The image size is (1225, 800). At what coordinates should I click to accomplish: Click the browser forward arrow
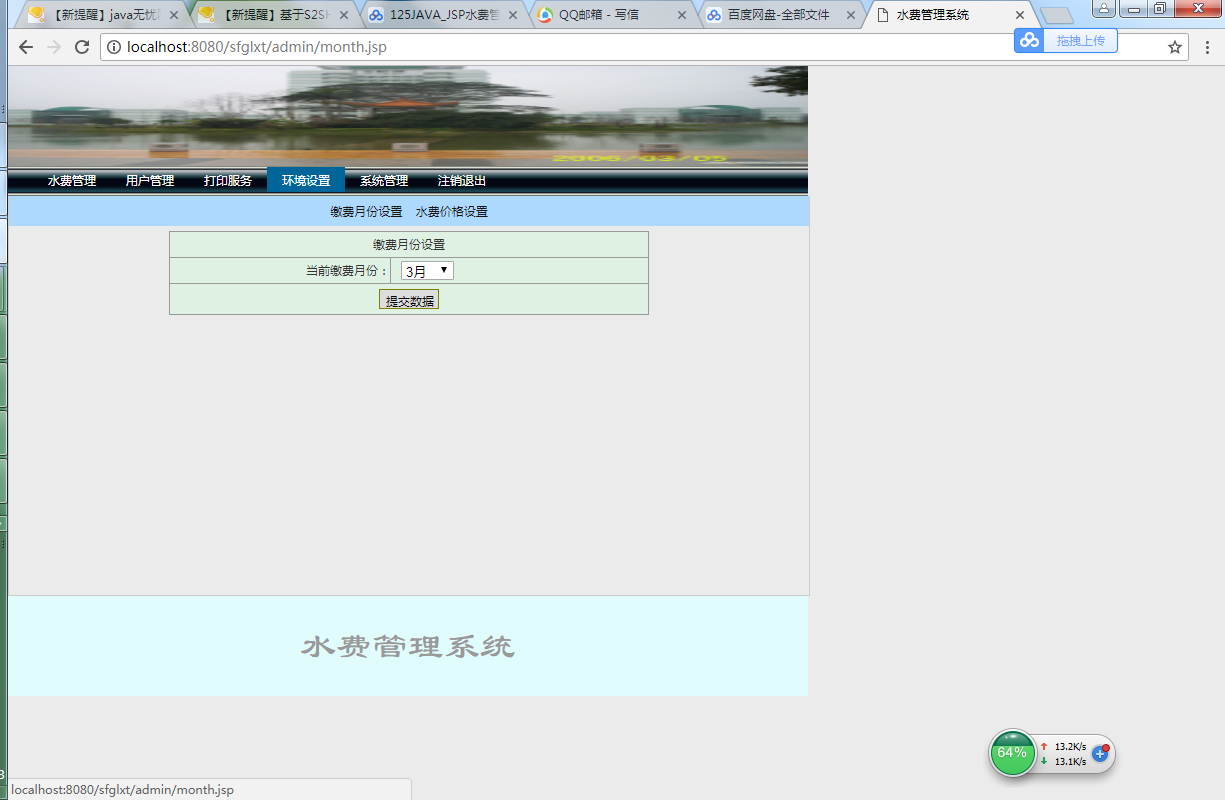coord(54,47)
